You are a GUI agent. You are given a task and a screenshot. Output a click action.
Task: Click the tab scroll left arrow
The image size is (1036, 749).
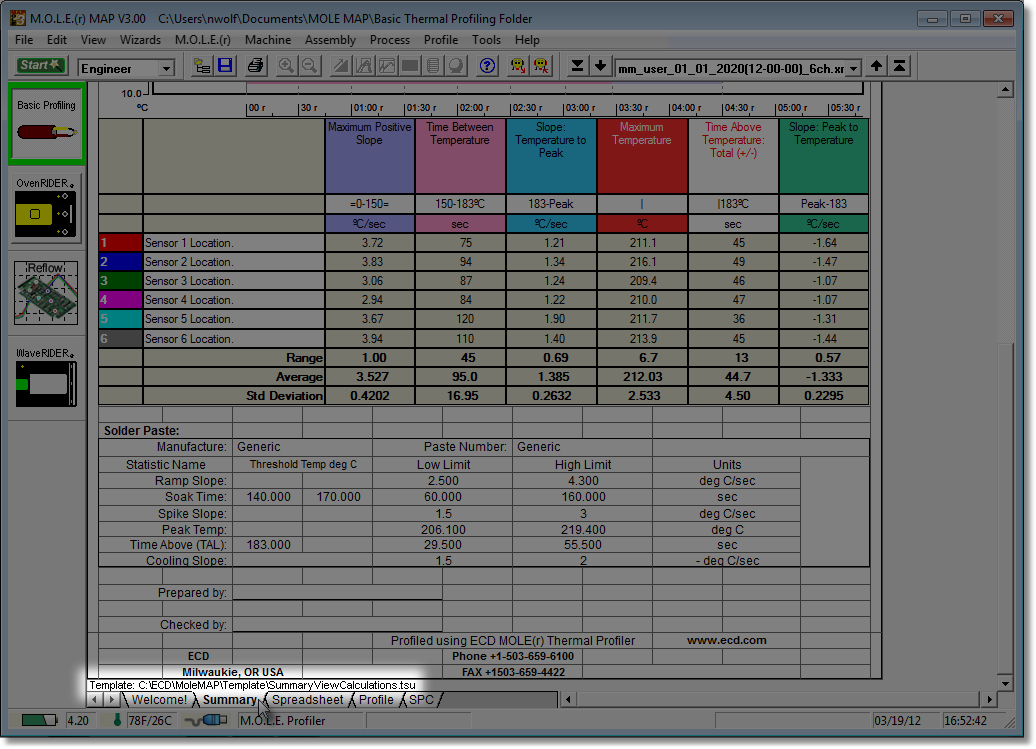point(94,699)
